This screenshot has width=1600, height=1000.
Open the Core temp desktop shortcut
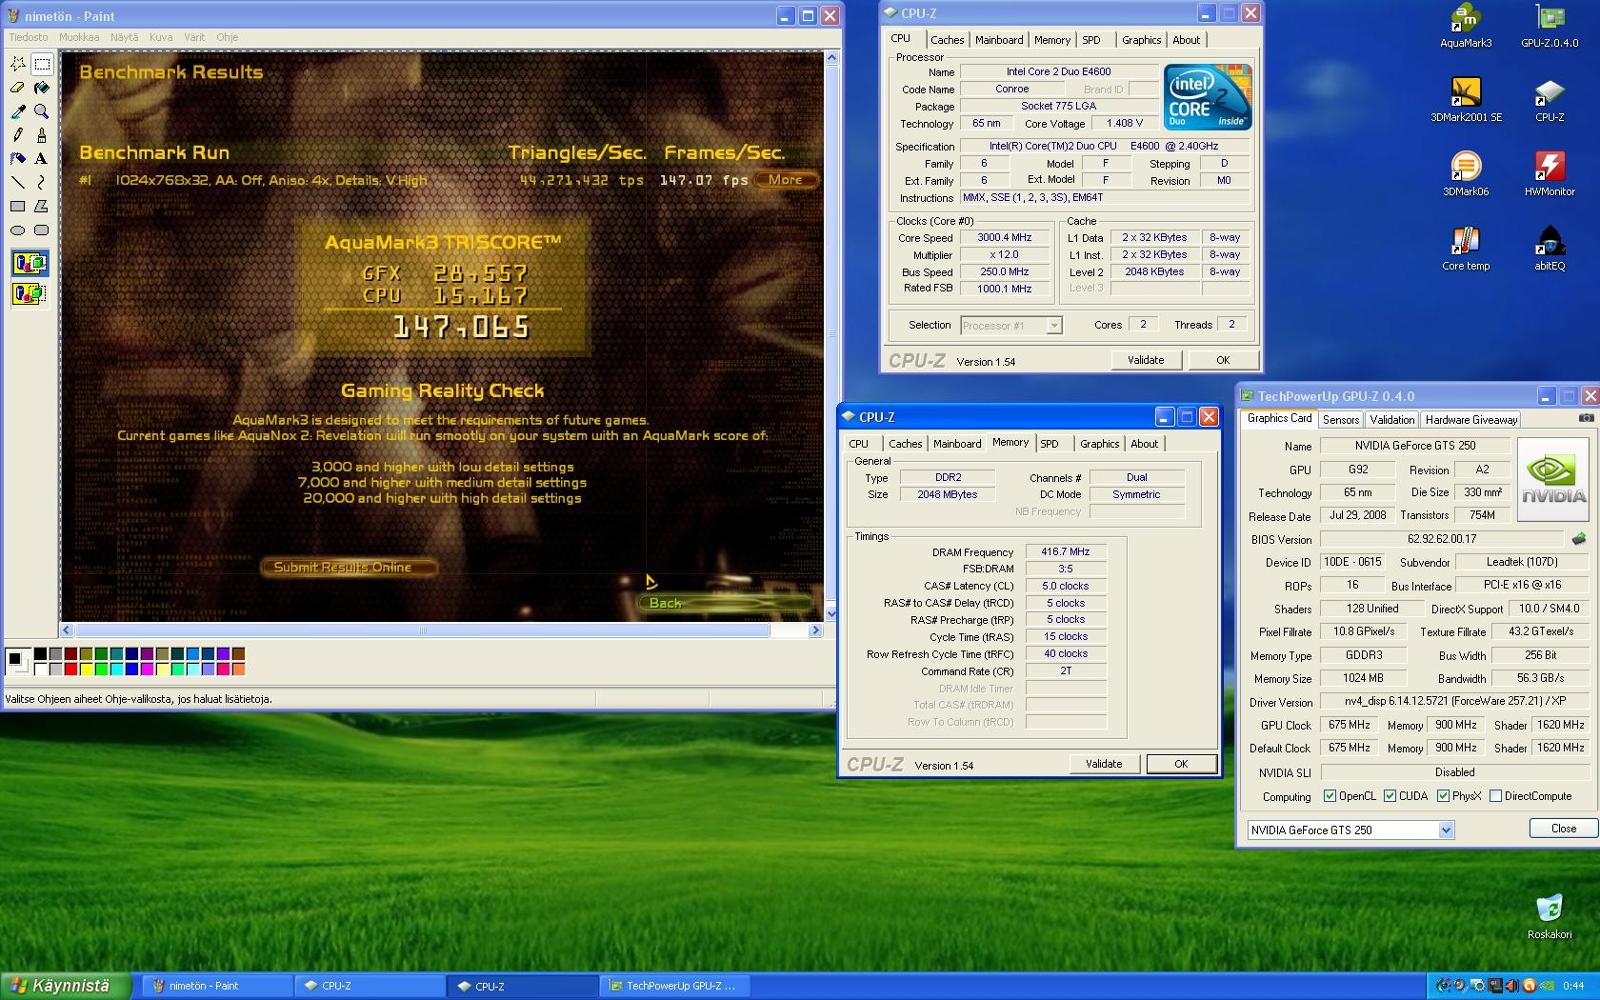point(1466,250)
